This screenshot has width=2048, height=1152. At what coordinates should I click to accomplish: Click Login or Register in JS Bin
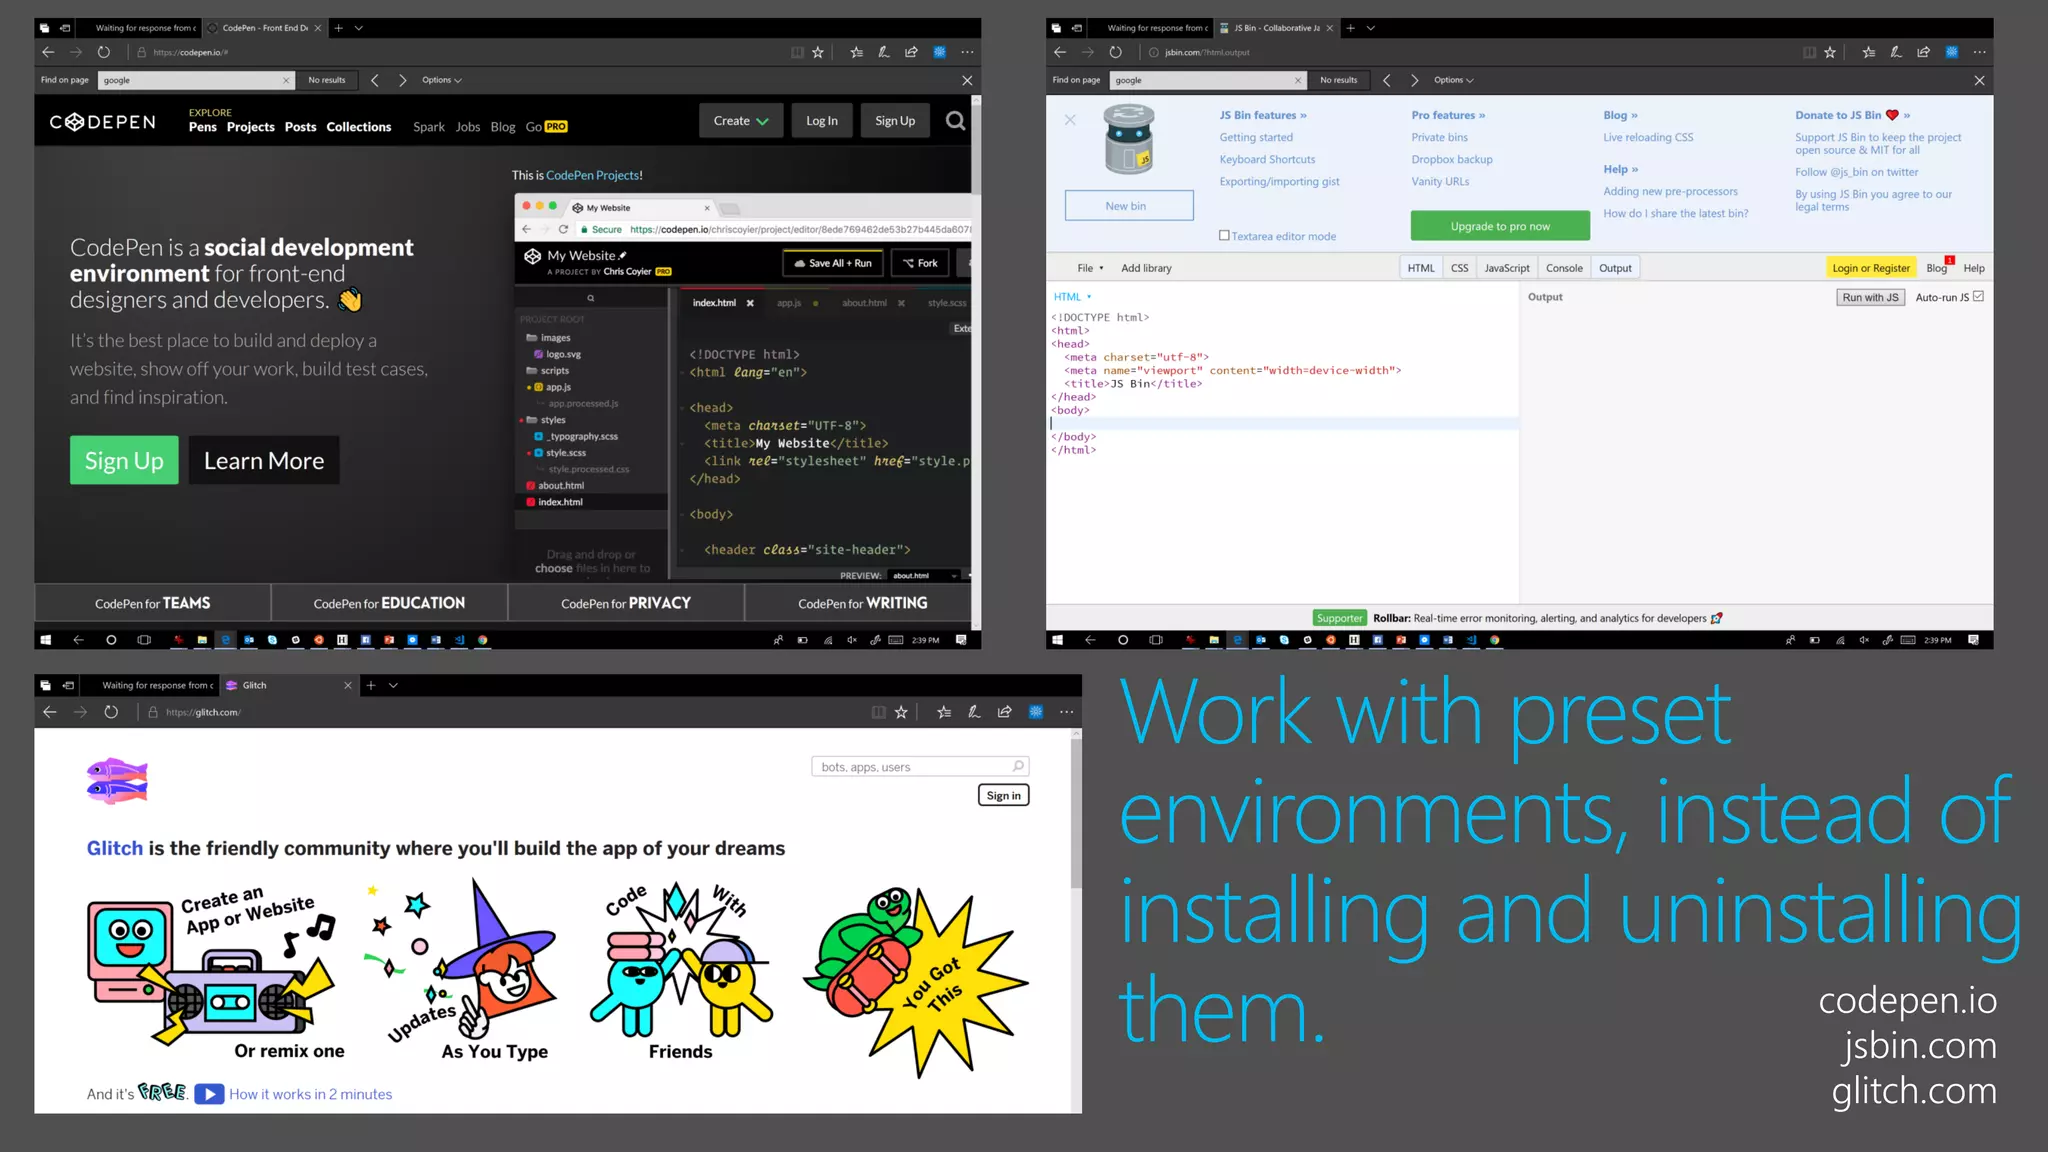coord(1870,268)
